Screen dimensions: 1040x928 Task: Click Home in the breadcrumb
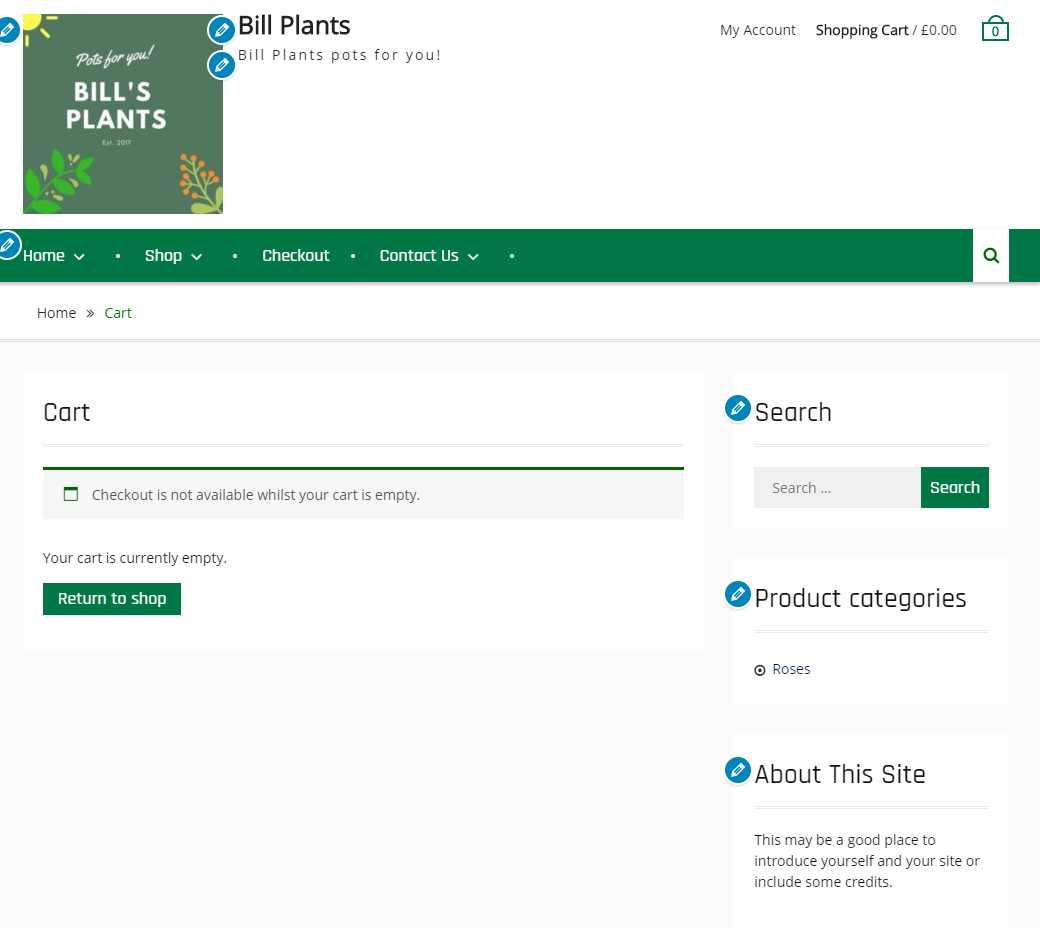[x=56, y=313]
